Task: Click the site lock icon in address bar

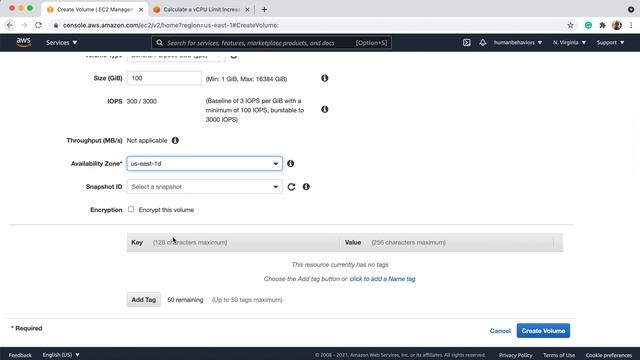Action: pos(56,25)
